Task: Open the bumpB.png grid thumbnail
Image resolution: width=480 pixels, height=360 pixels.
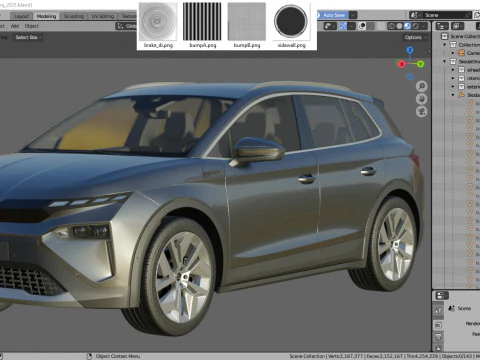Action: tap(247, 22)
